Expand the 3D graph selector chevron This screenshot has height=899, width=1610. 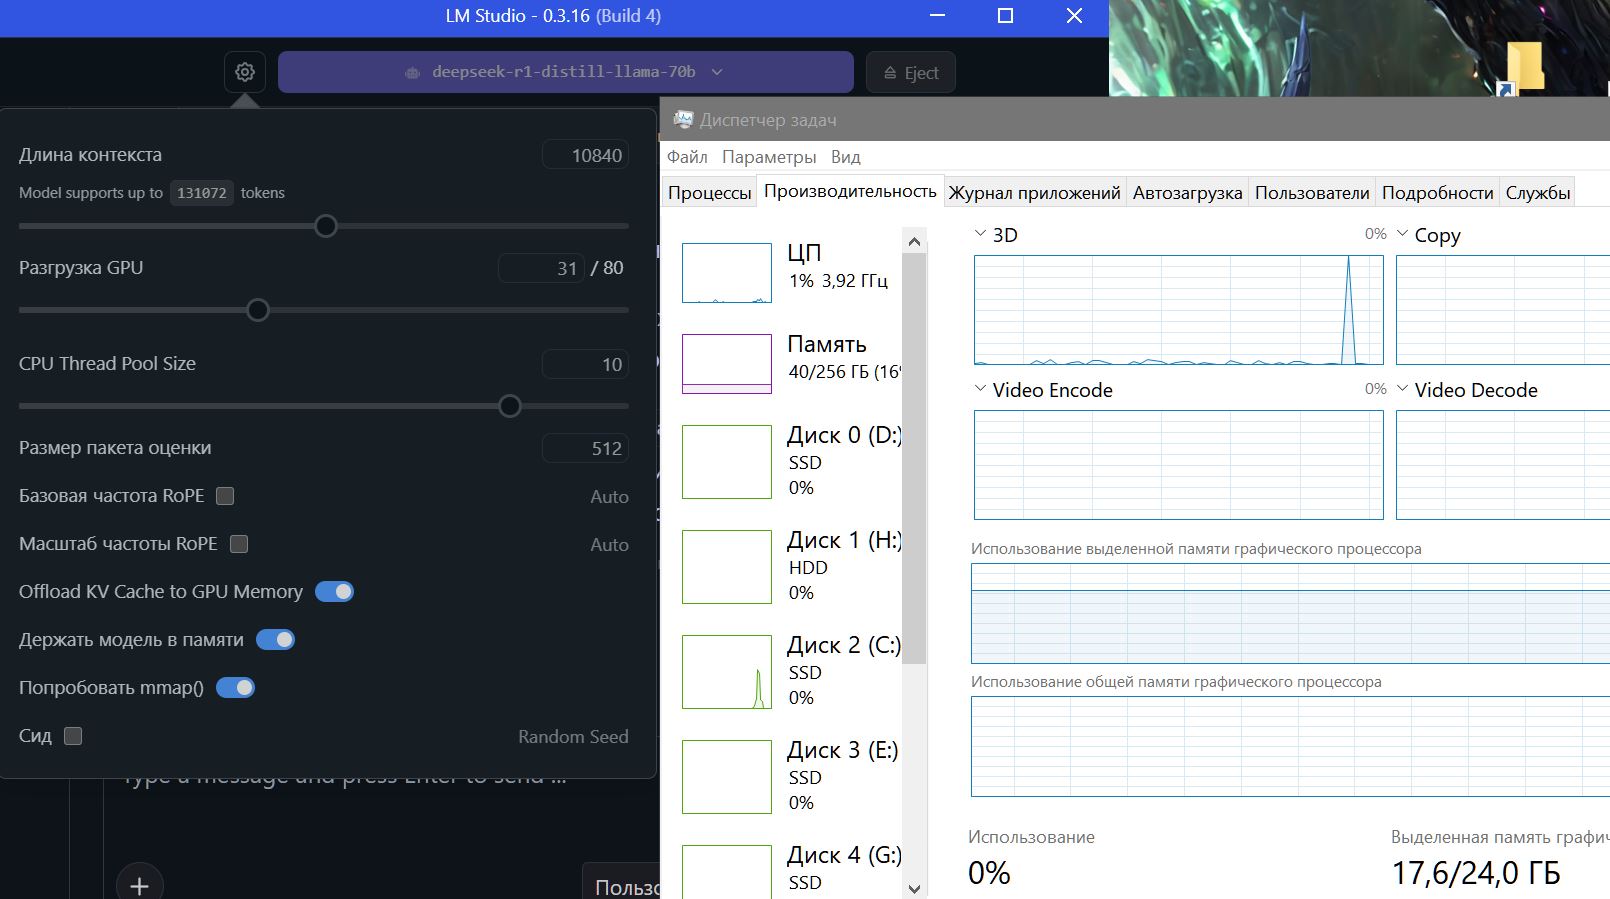[980, 234]
